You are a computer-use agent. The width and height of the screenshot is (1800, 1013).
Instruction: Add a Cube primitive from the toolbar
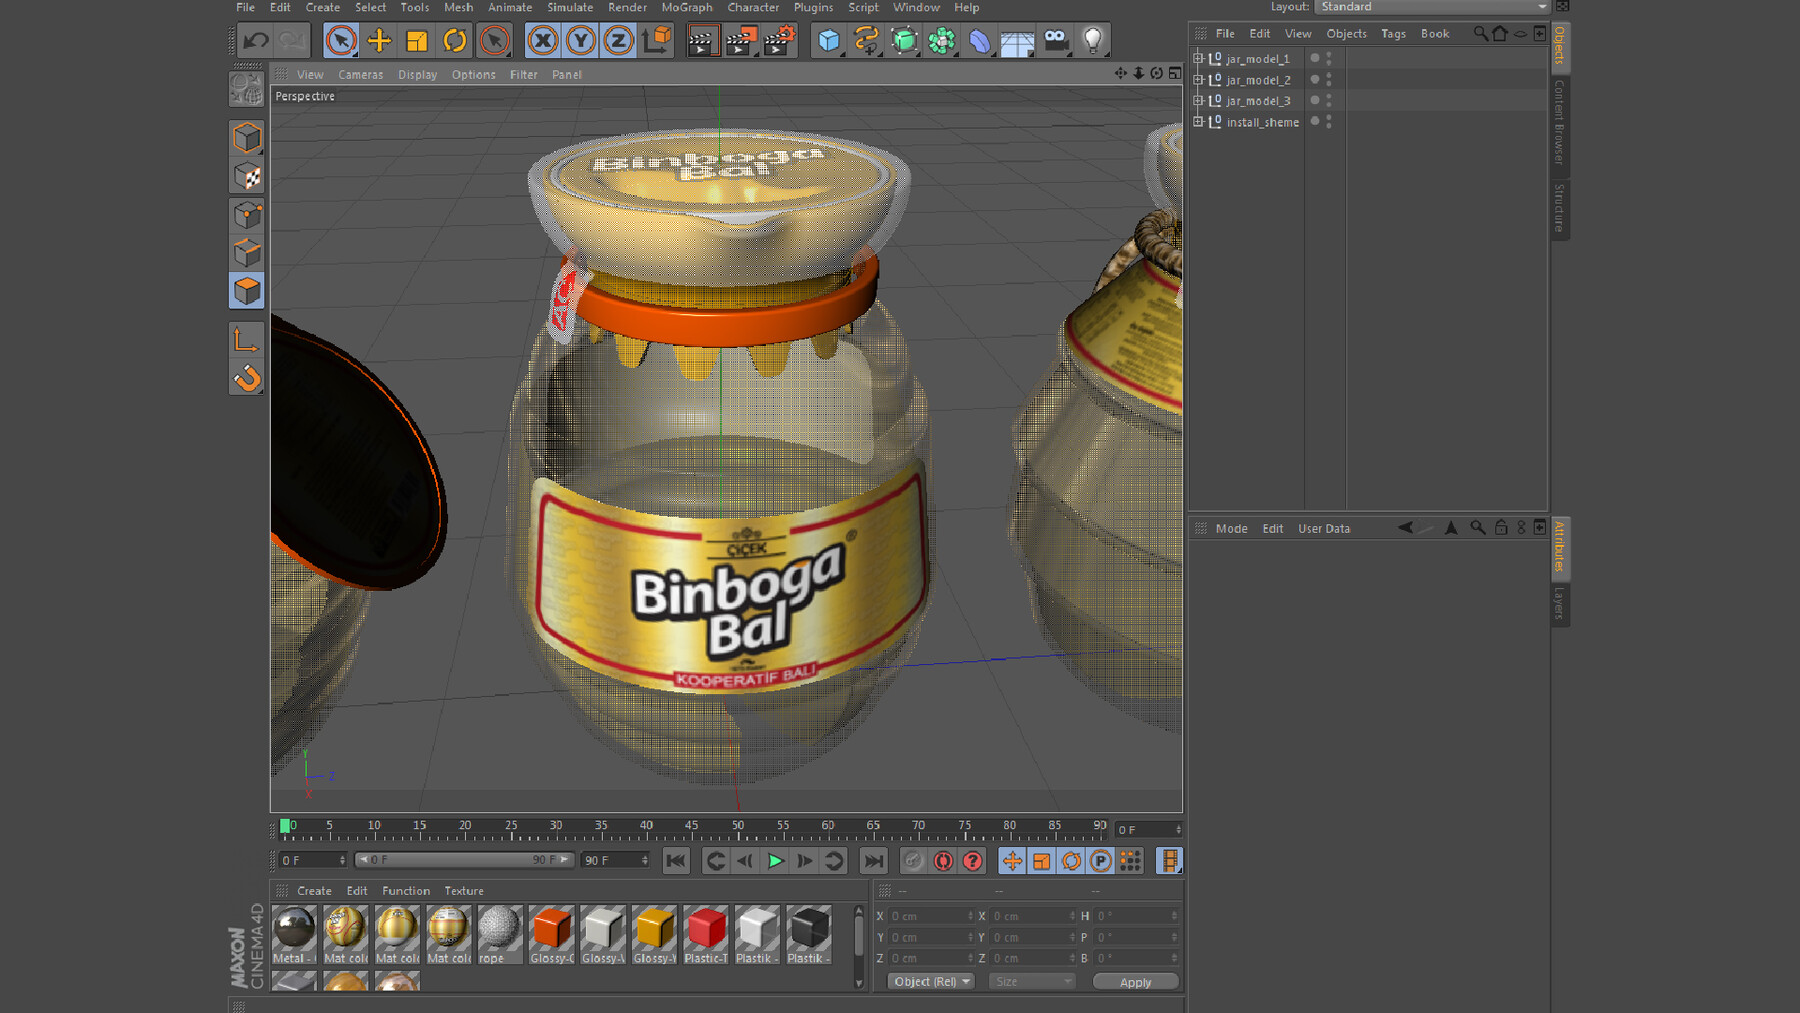(827, 39)
